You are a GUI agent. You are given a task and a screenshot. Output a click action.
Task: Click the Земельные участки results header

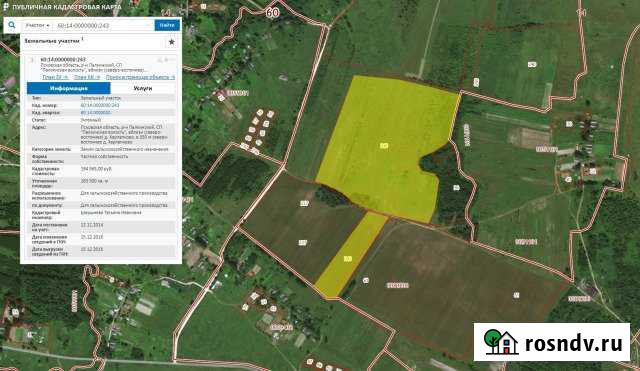point(52,41)
